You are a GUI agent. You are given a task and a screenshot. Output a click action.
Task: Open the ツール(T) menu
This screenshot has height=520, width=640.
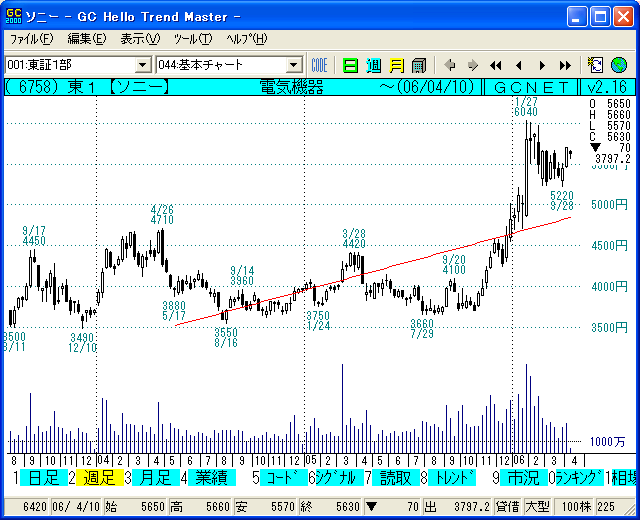coord(193,39)
